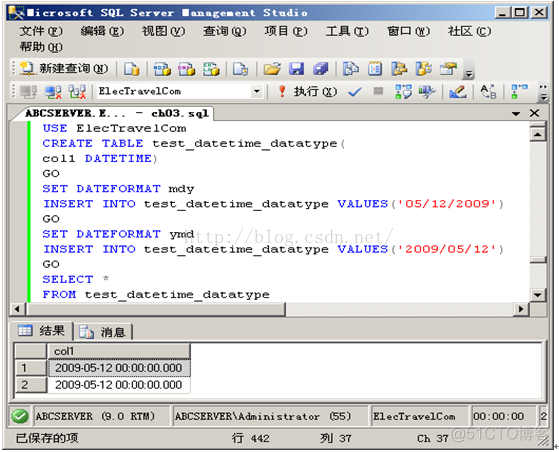Select row header 2 in results grid
Viewport: 559px width, 452px height.
(31, 385)
